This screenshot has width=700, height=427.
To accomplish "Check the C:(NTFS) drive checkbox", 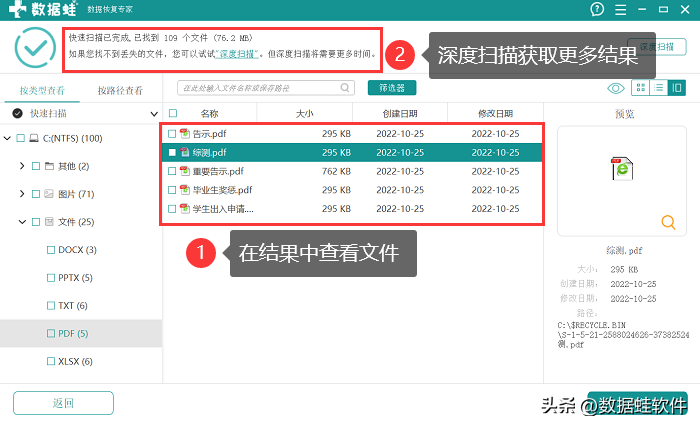I will (21, 138).
